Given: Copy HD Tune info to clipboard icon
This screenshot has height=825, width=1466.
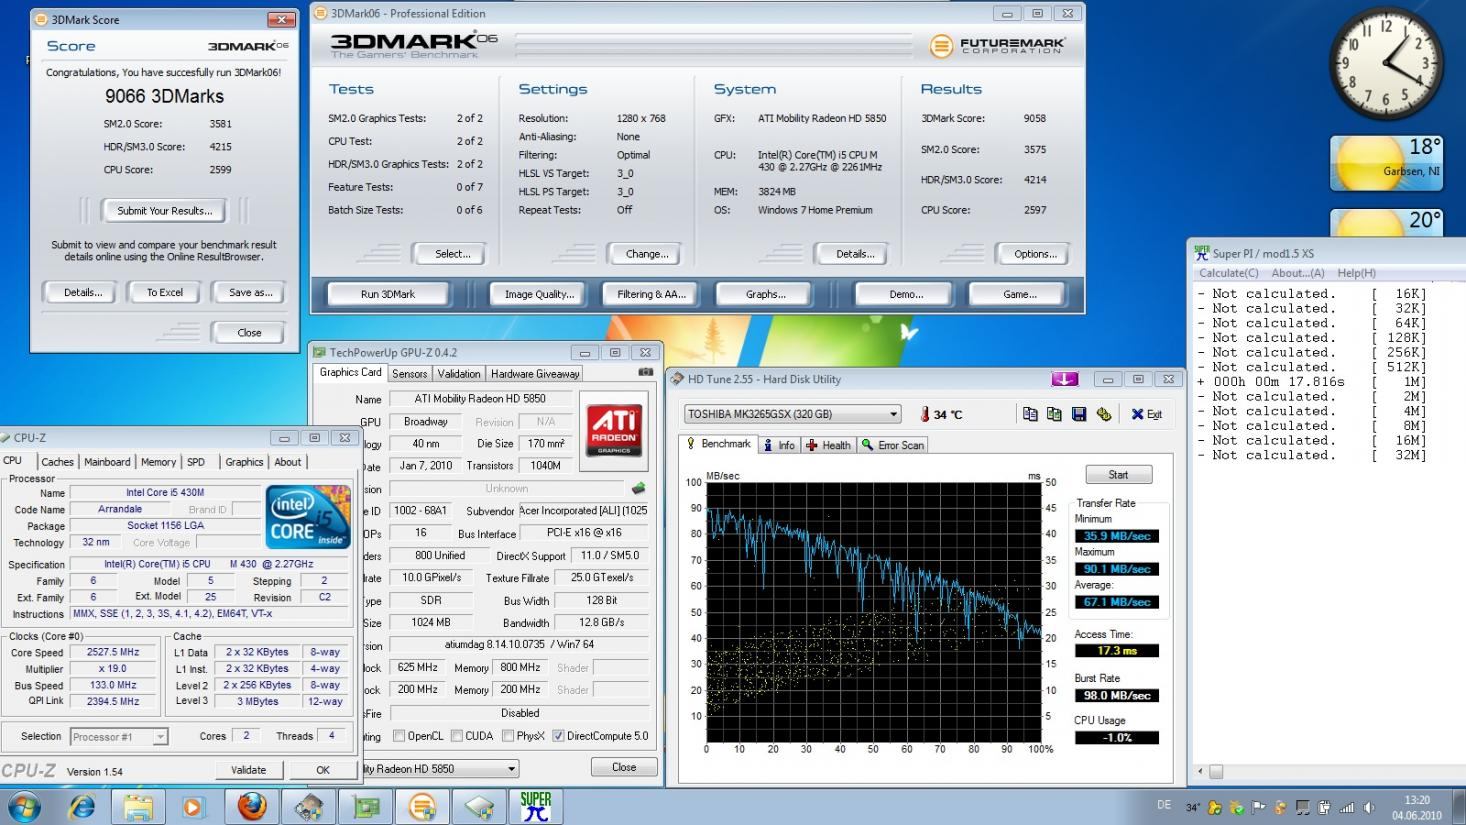Looking at the screenshot, I should pos(1030,414).
